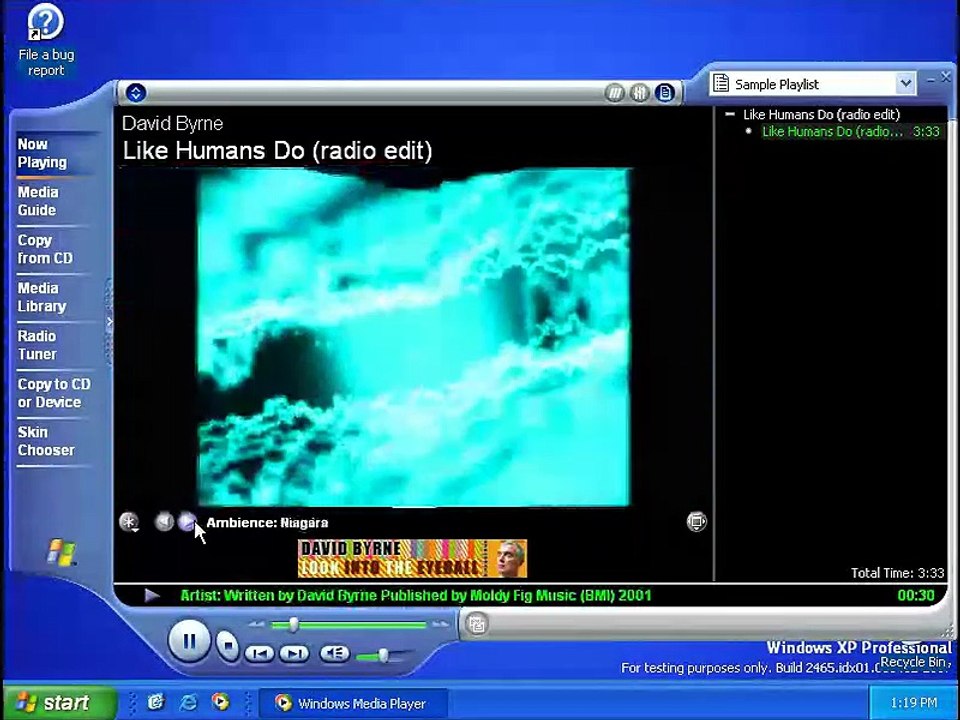Go to the Radio Tuner tab
960x720 pixels.
coord(37,345)
